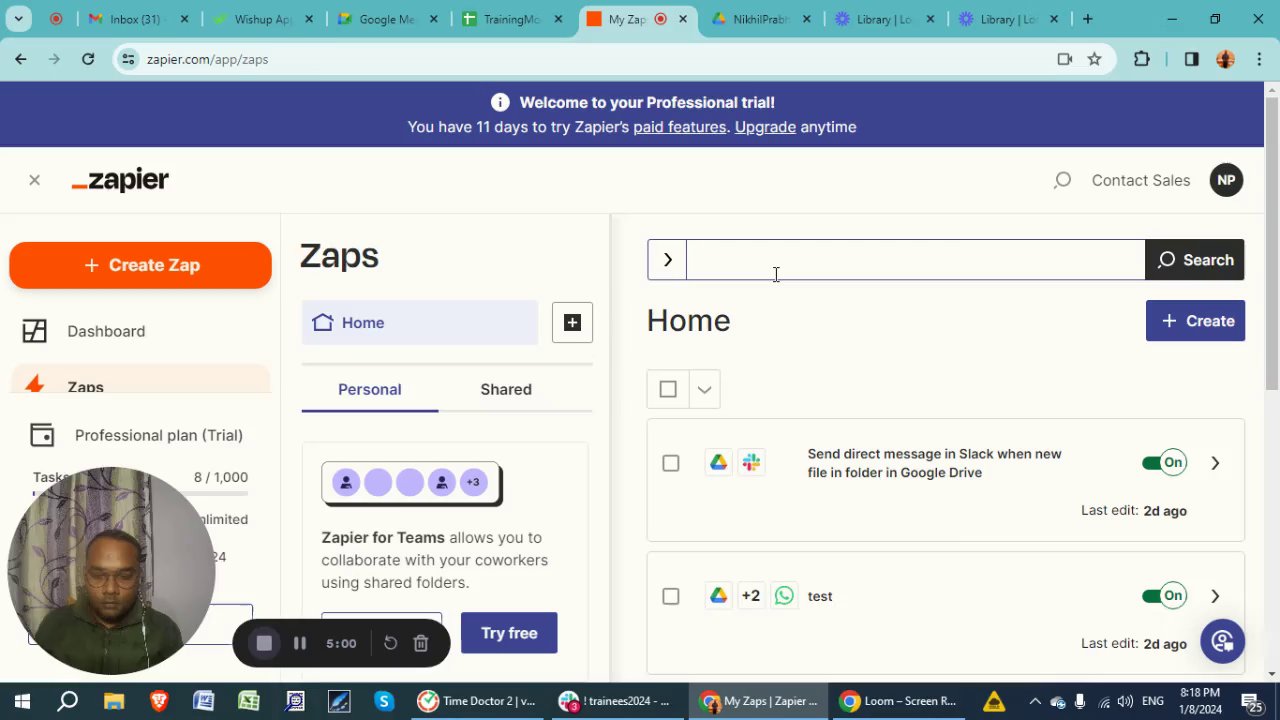Click the address bar URL zapier.com/app/zaps
This screenshot has width=1280, height=720.
[207, 59]
